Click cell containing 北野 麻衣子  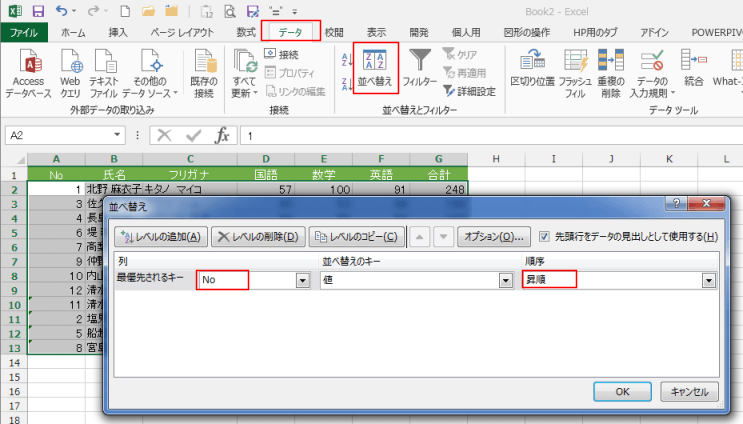point(114,189)
